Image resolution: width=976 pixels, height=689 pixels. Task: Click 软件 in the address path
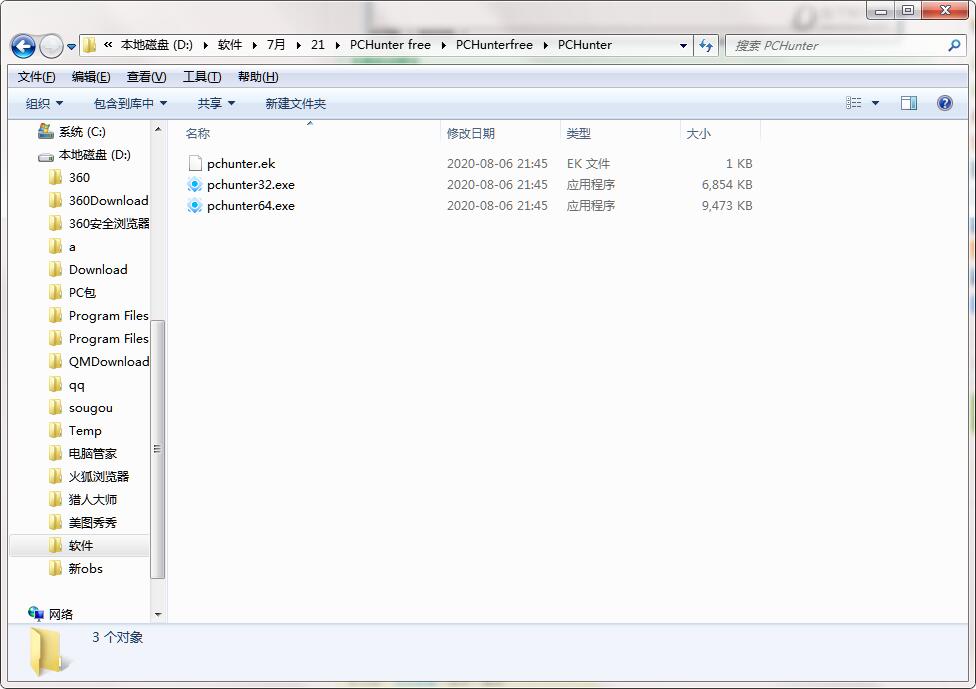(230, 45)
